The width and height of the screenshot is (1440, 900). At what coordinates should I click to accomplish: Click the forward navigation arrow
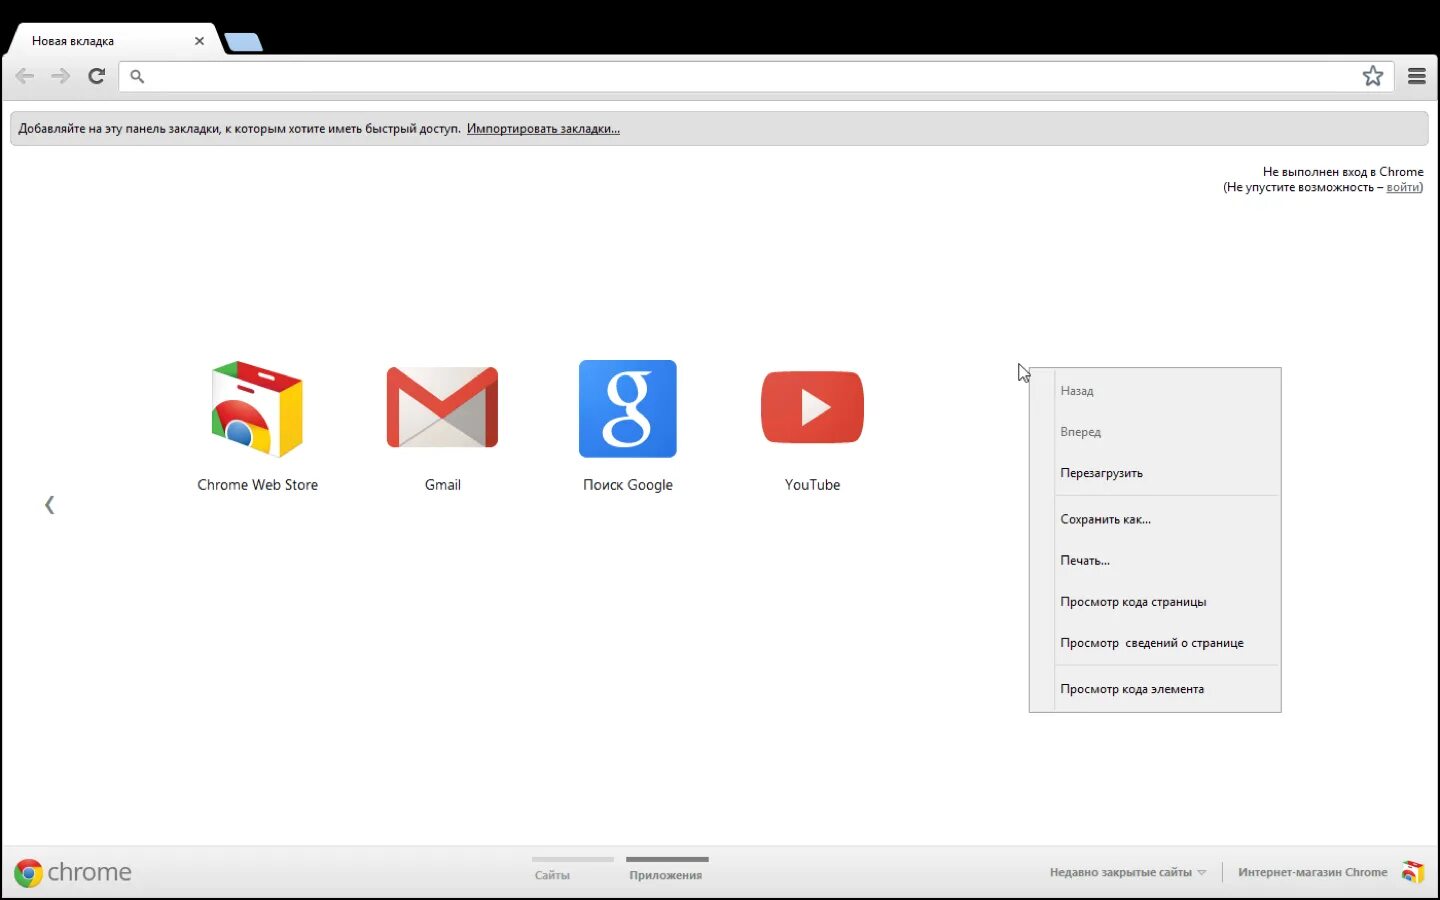coord(60,76)
